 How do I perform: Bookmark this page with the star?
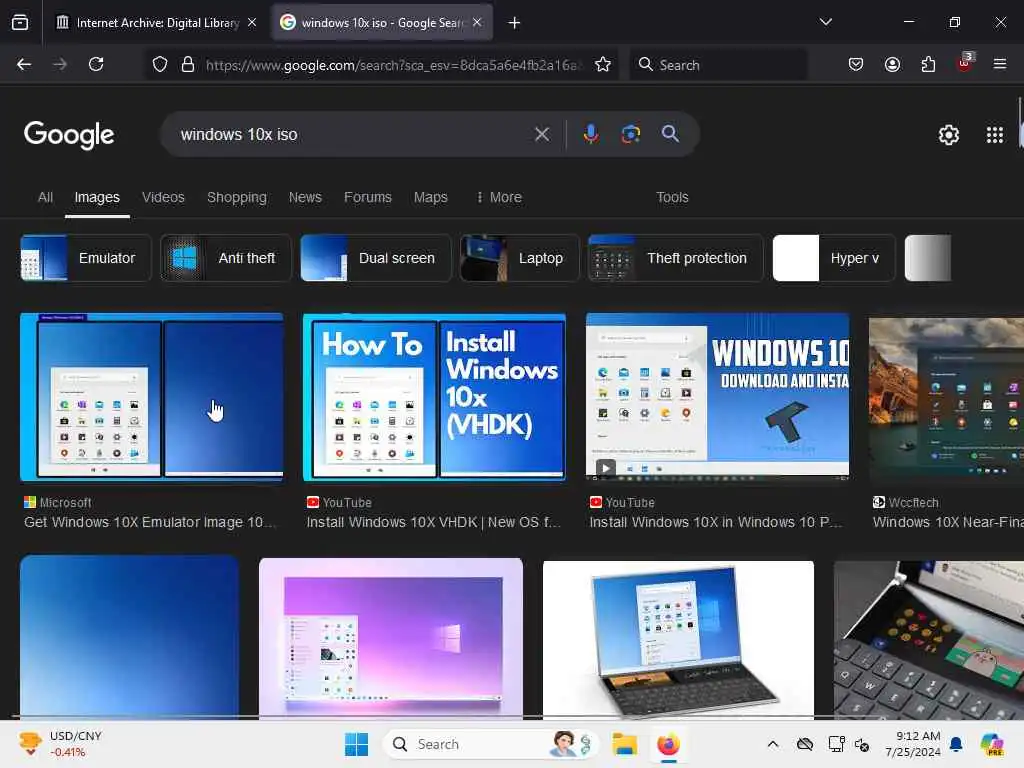pos(603,64)
